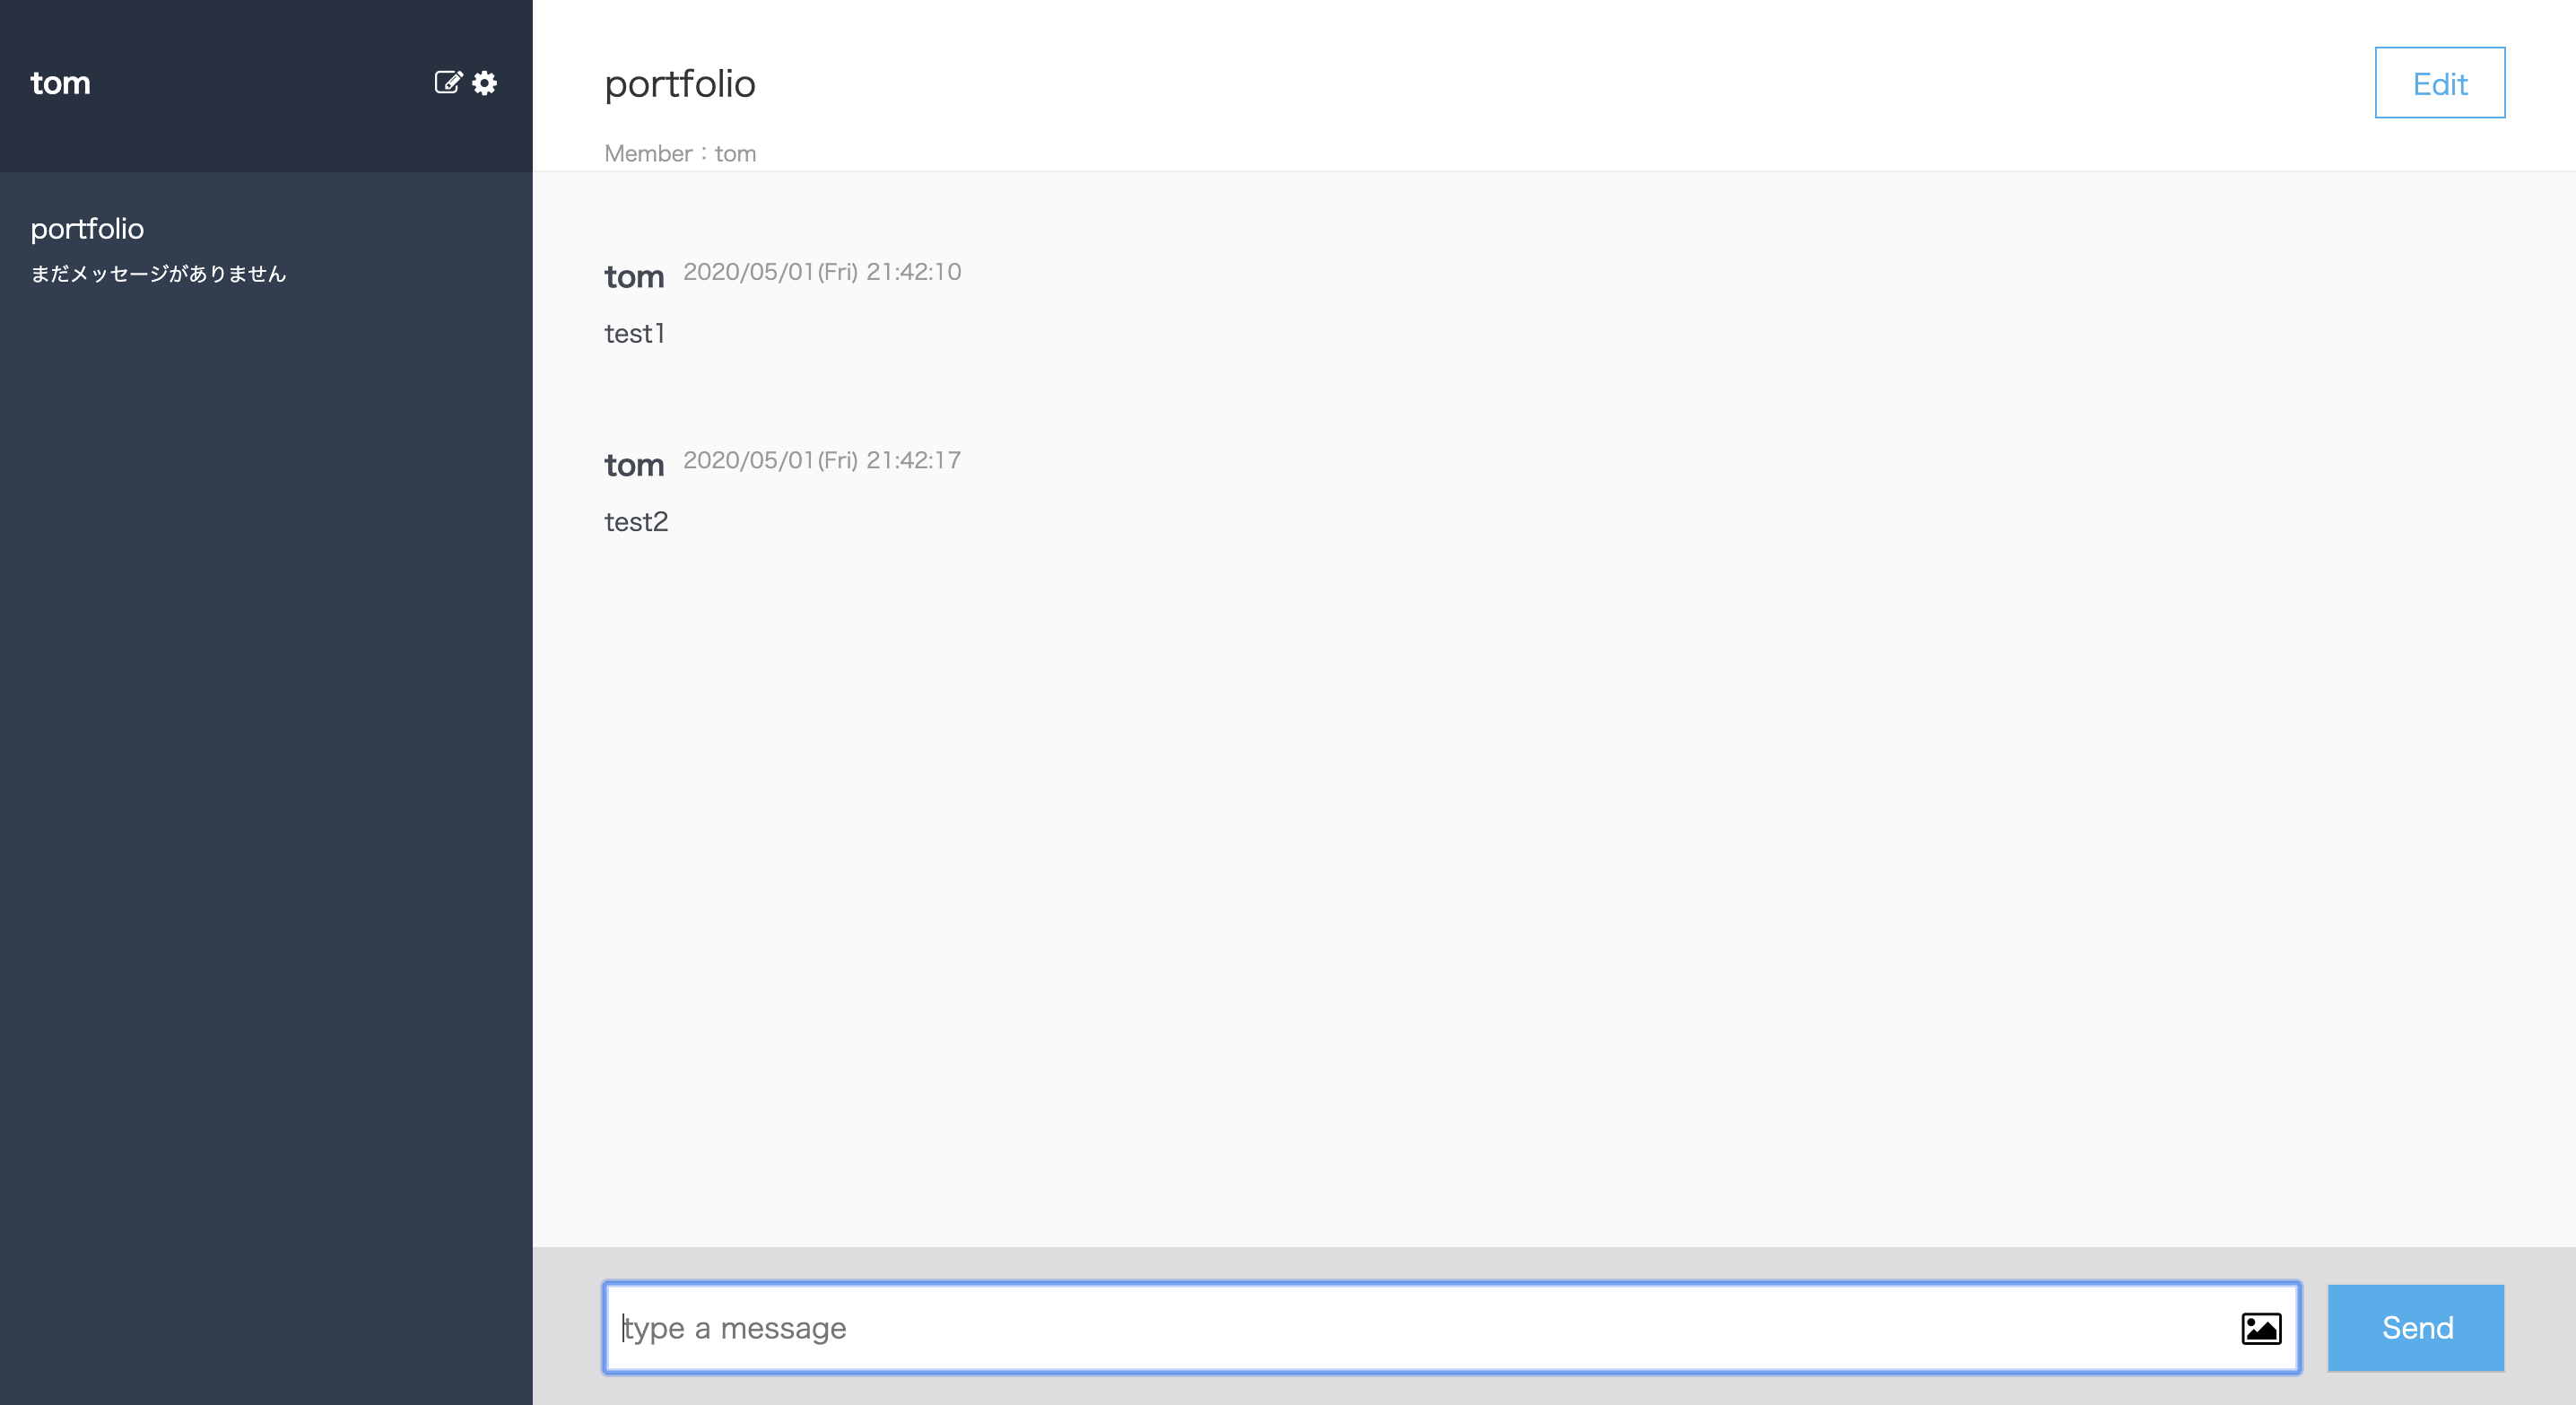
Task: Click the timestamp of tom's first message
Action: click(x=822, y=271)
